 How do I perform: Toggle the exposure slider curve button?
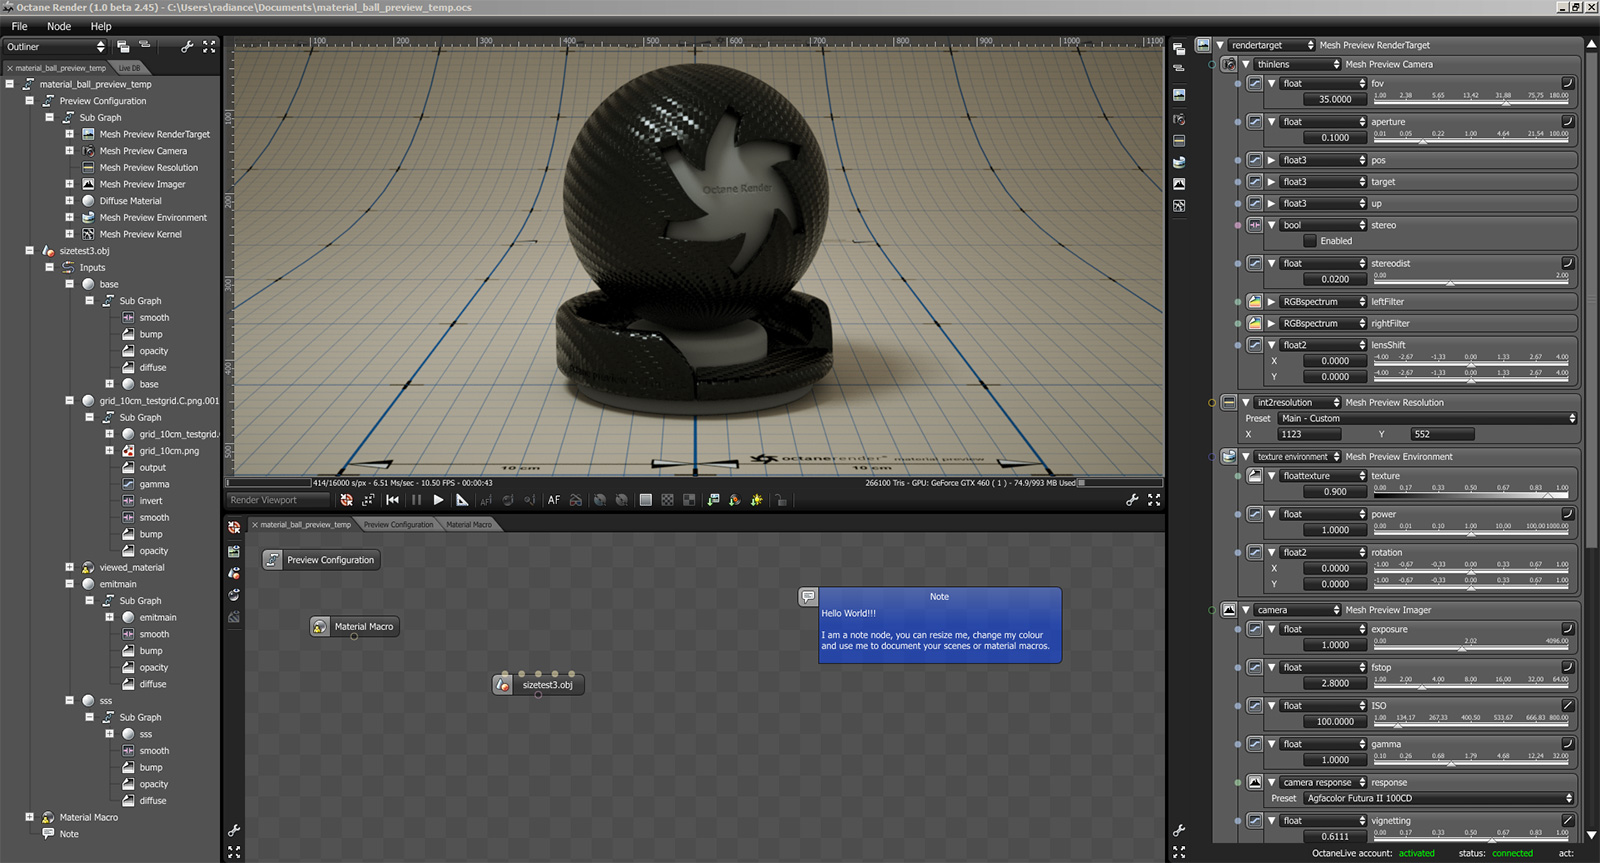[x=1568, y=629]
